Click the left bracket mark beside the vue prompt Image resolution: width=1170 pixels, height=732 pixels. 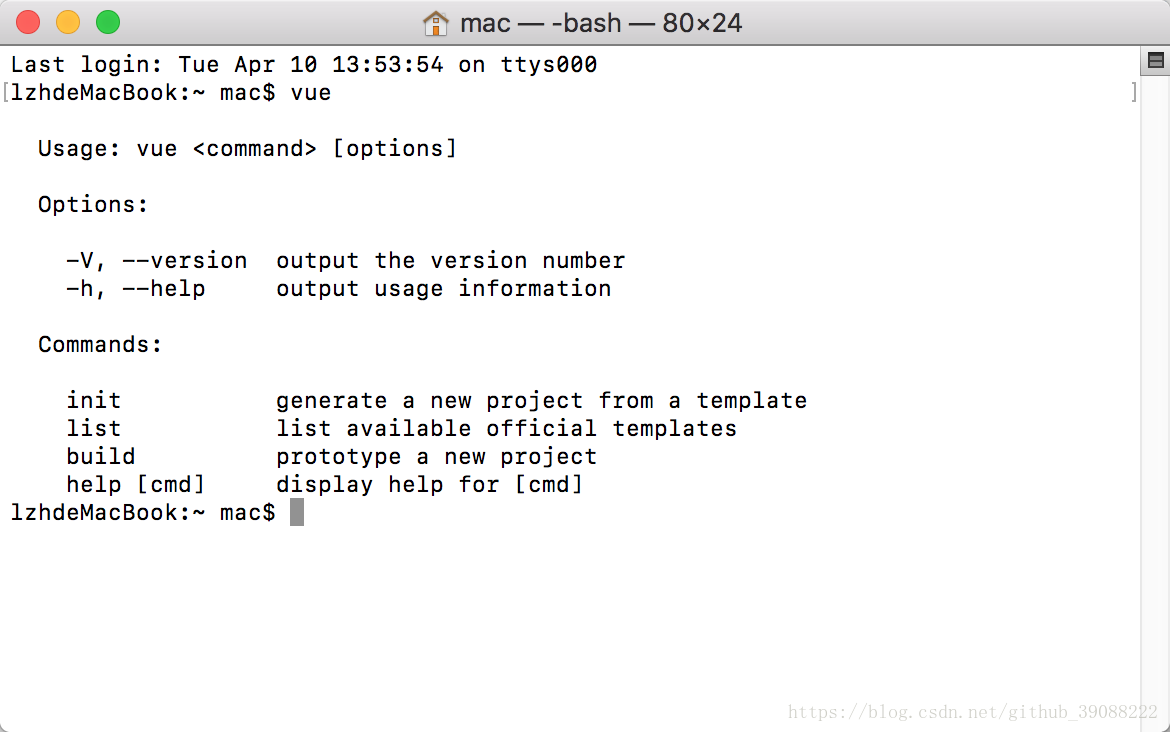[5, 93]
